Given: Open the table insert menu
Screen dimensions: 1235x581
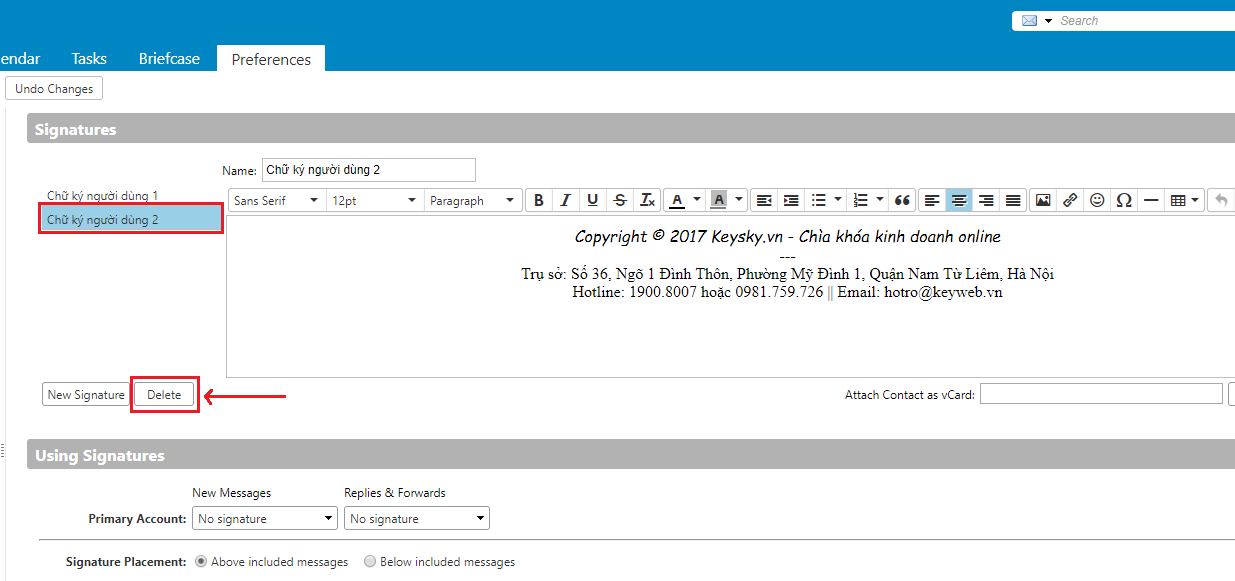Looking at the screenshot, I should 1184,200.
